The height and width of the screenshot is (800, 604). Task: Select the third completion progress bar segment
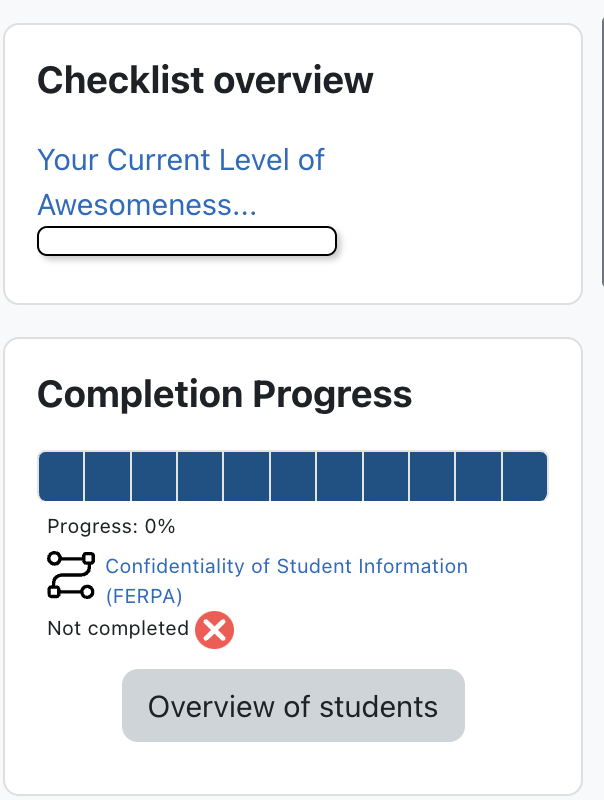click(154, 476)
